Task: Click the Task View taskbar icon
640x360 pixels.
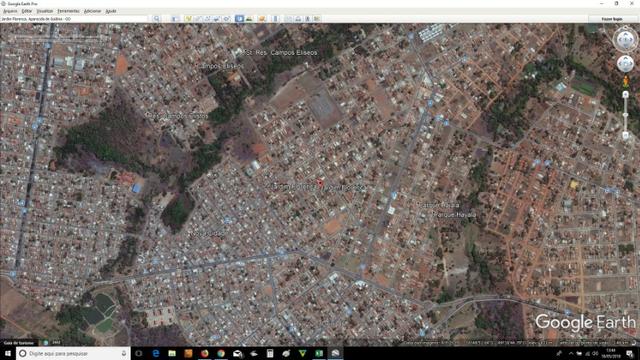Action: click(x=139, y=353)
